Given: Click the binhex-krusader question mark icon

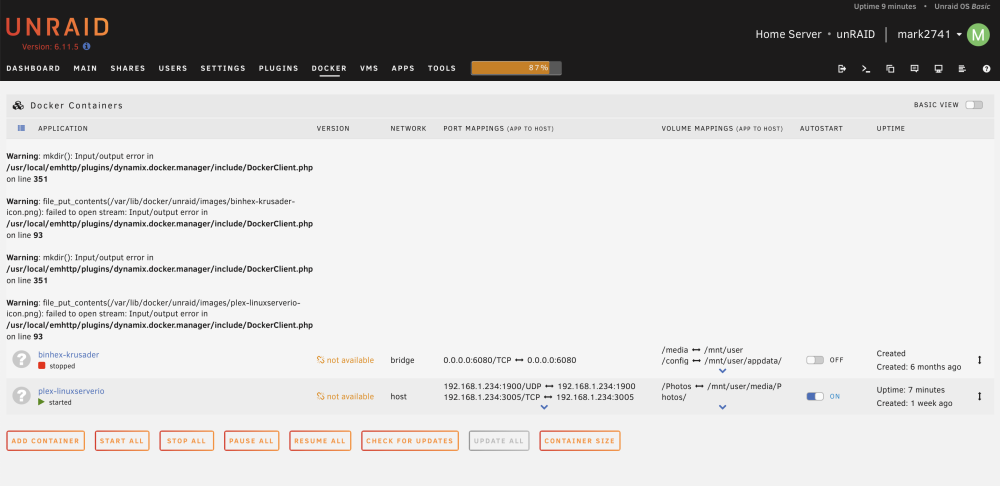Looking at the screenshot, I should 22,360.
